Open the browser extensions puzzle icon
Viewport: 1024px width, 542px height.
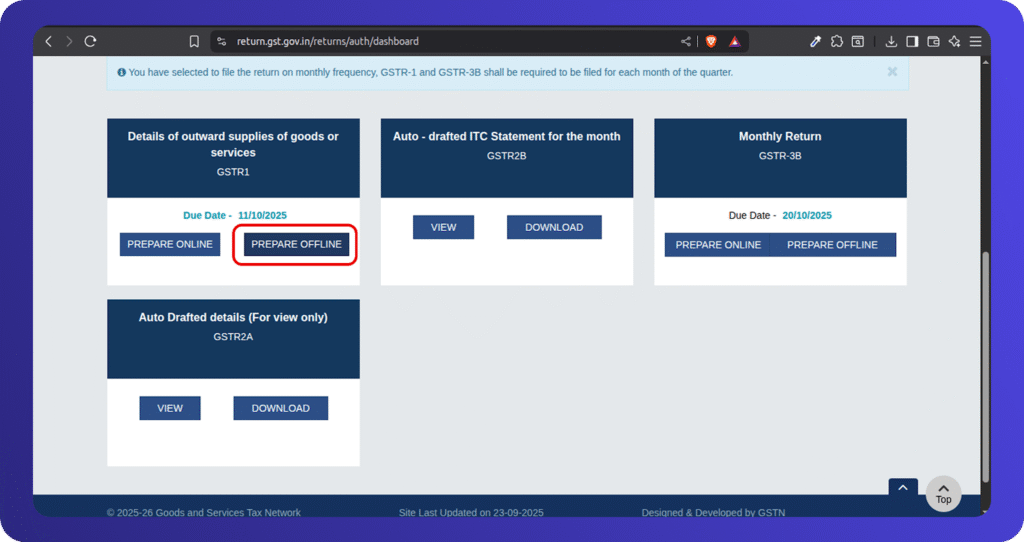pos(837,41)
